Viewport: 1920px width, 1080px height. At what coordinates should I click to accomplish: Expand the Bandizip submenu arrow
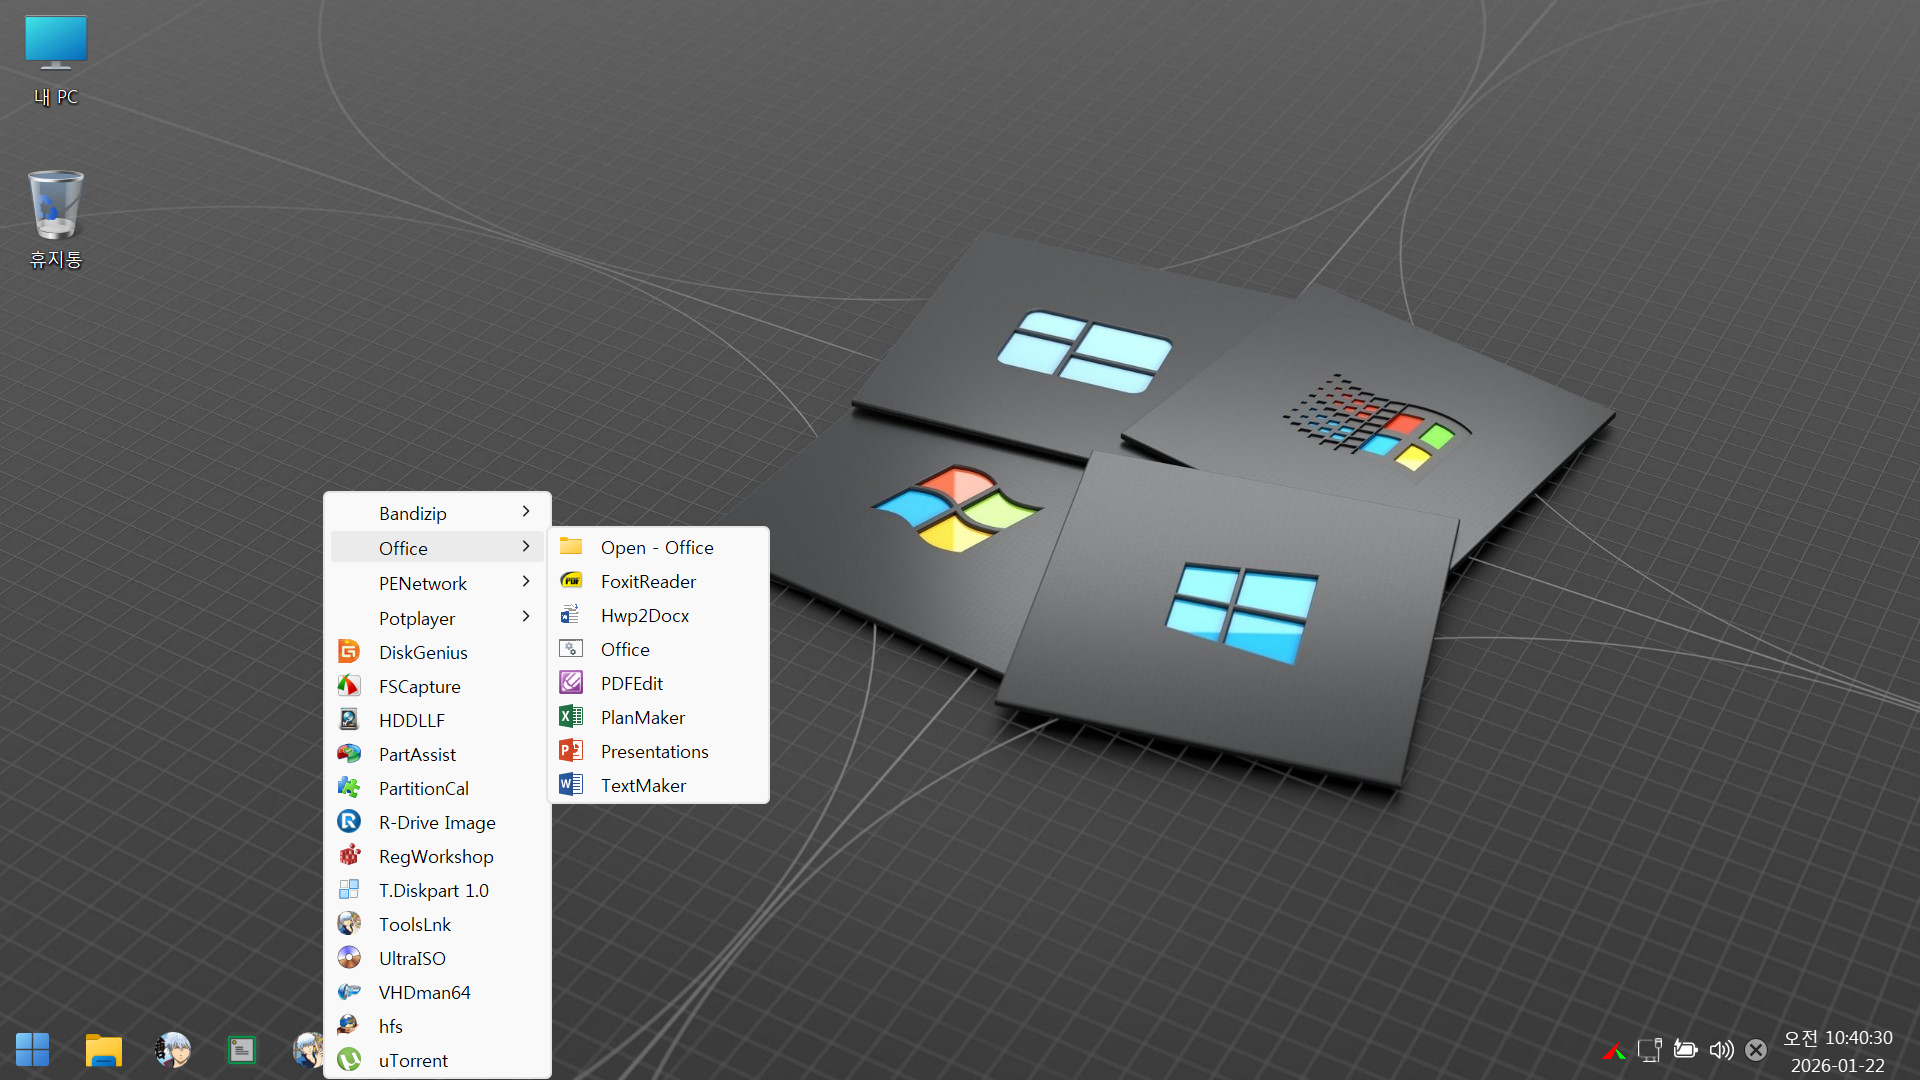coord(526,512)
